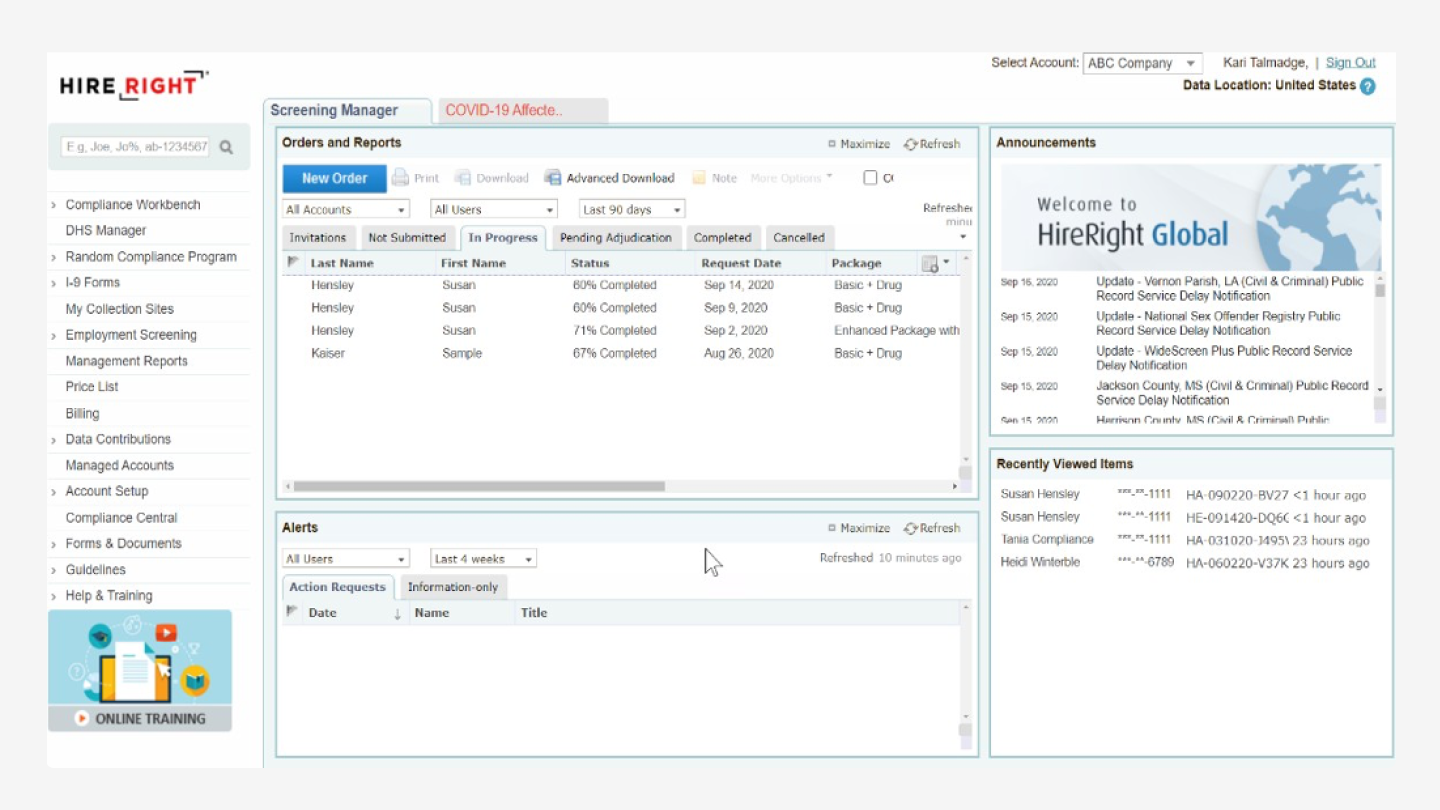
Task: Switch to the Pending Adjudication tab
Action: (615, 238)
